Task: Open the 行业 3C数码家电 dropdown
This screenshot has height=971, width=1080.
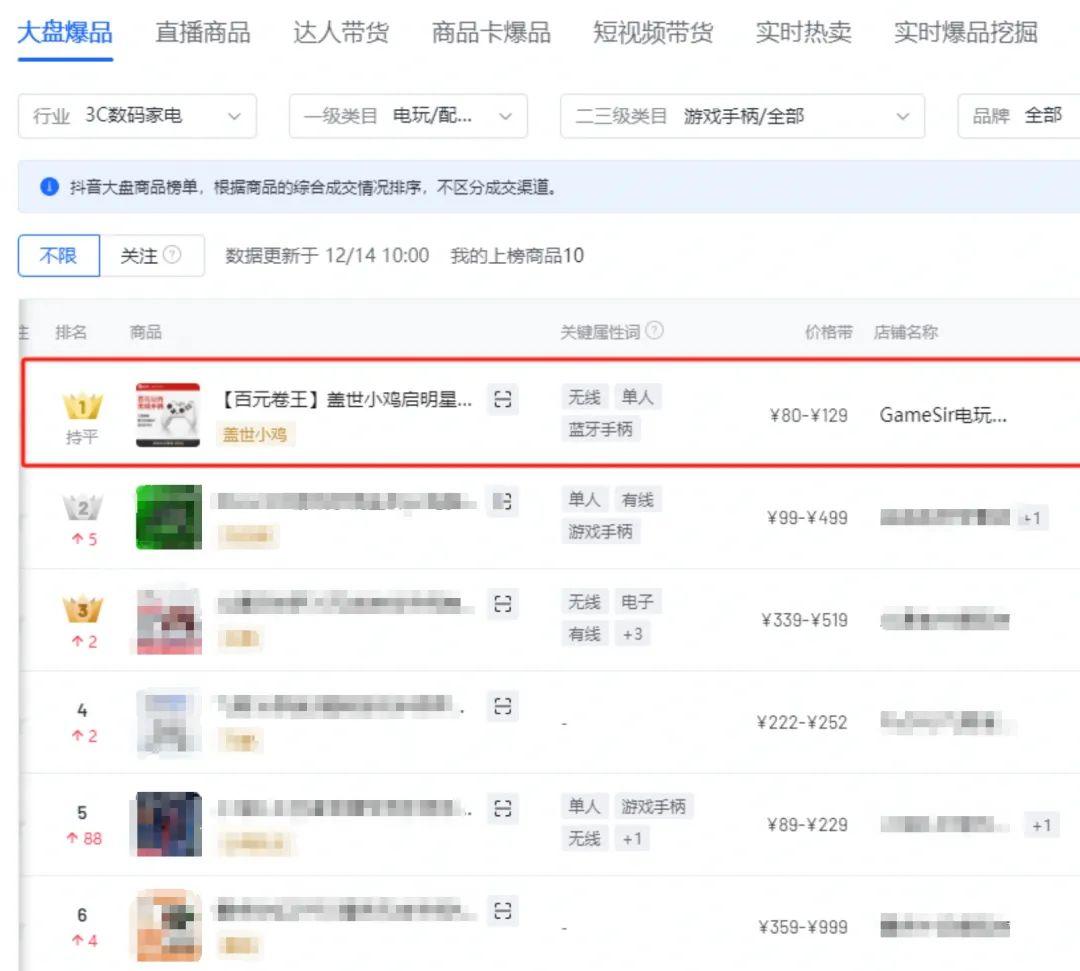Action: point(137,116)
